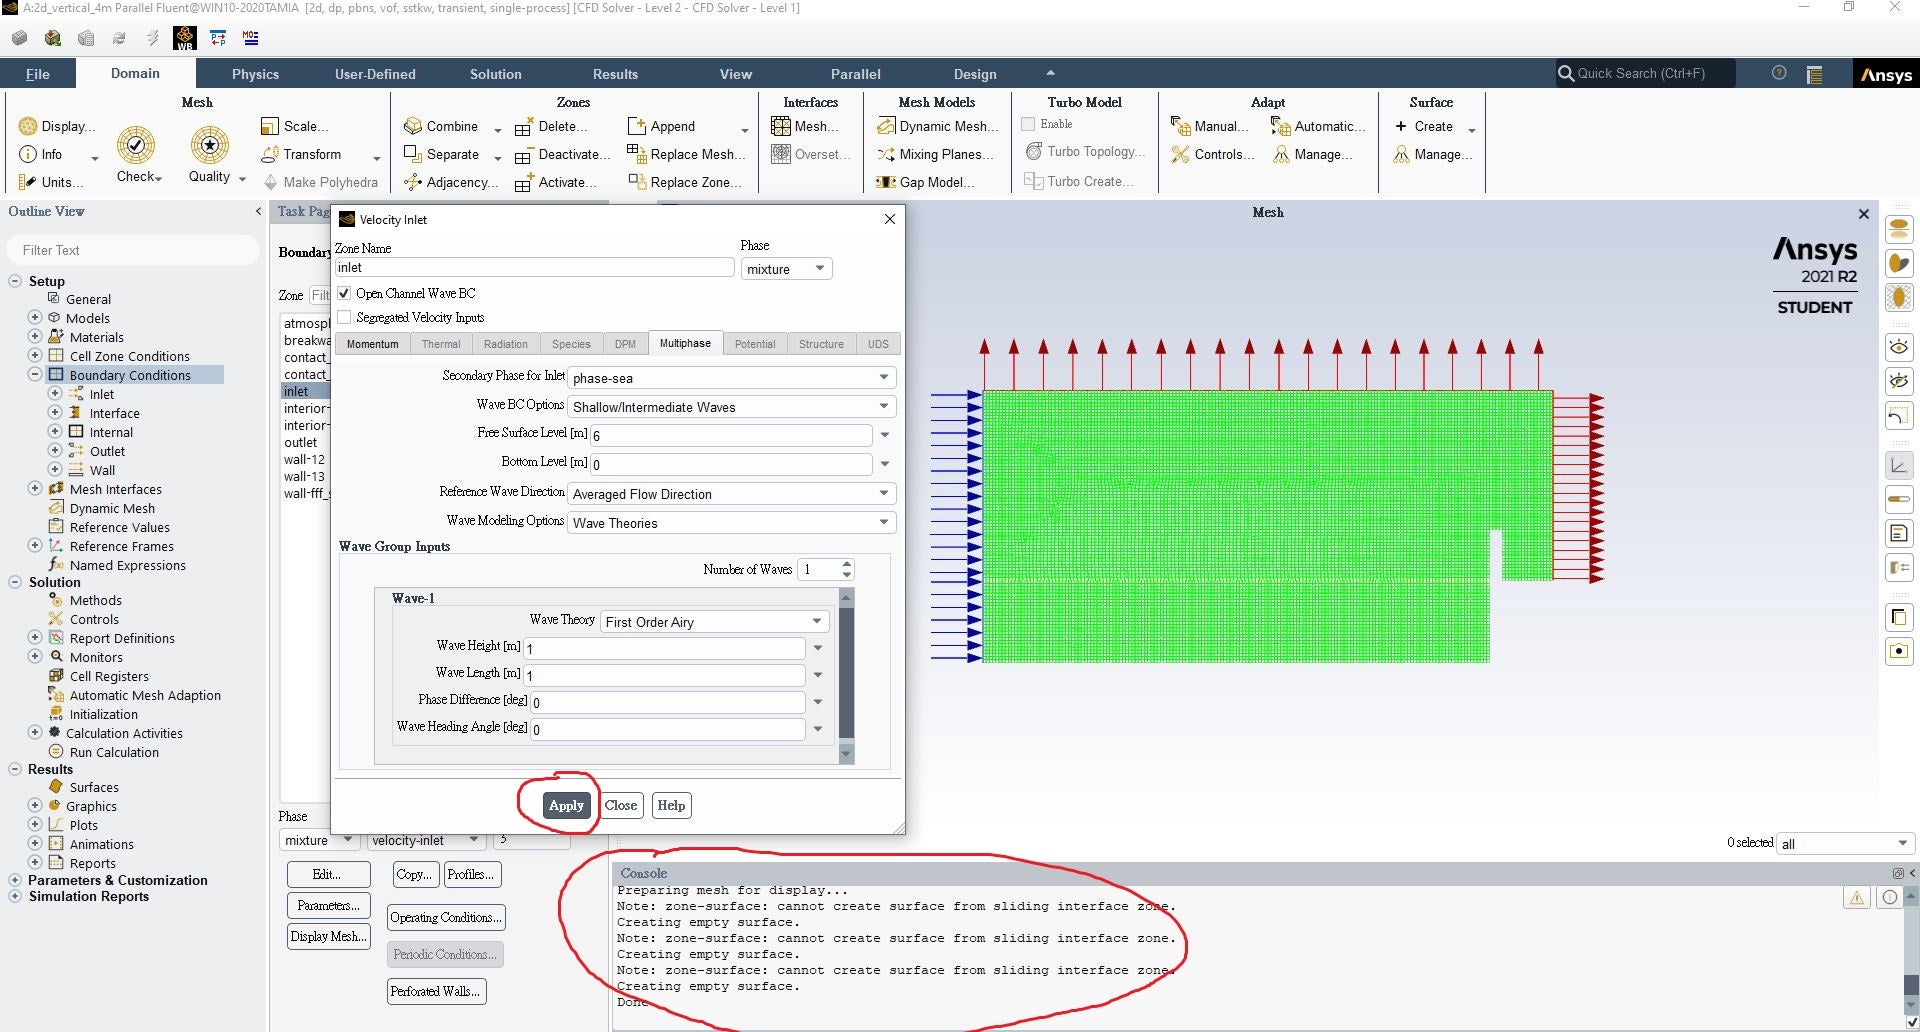The image size is (1920, 1032).
Task: Uncheck Open Channel Wave BC
Action: [345, 293]
